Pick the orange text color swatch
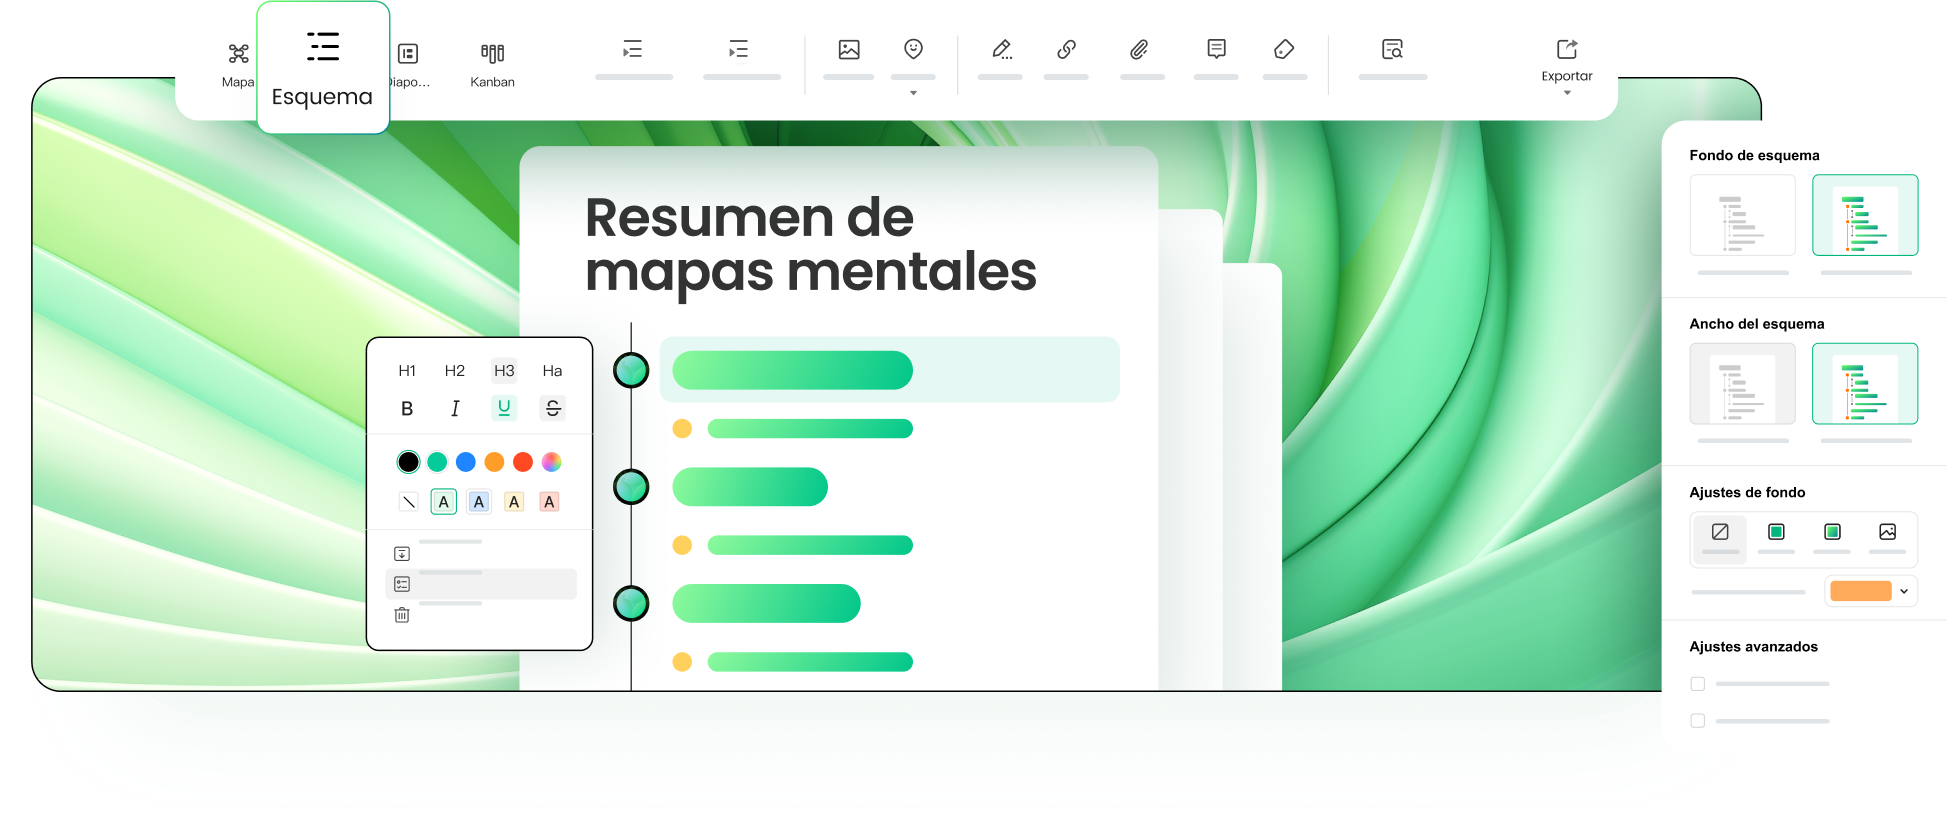This screenshot has width=1947, height=834. tap(494, 462)
